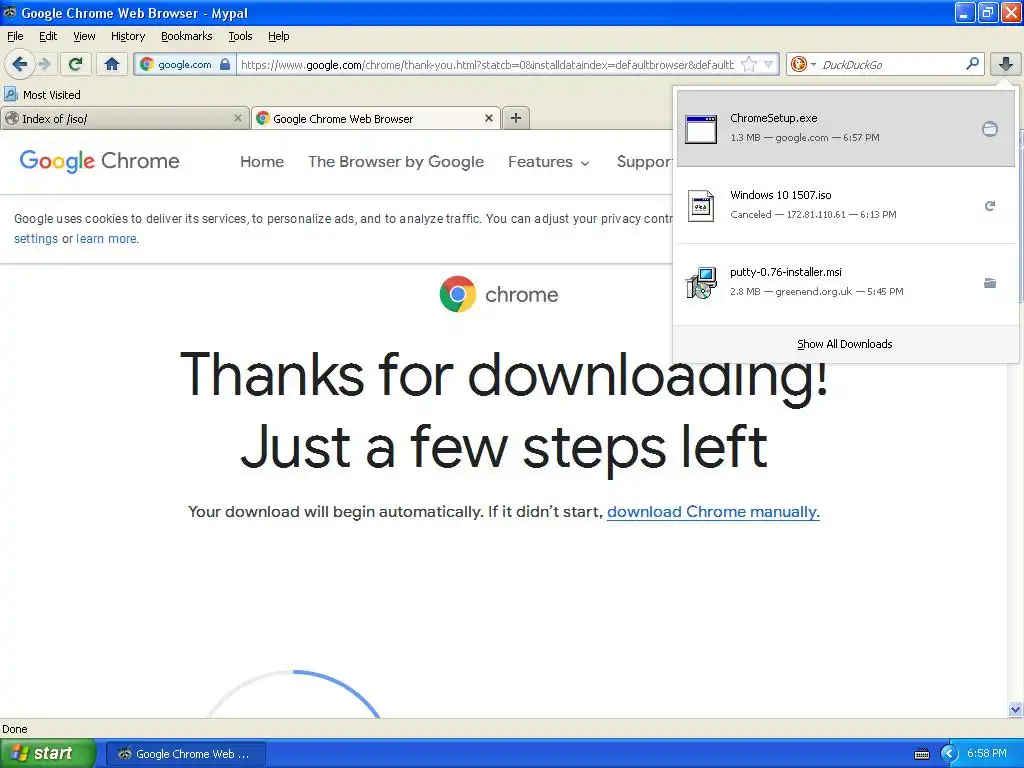Click the google.com site identity icon

click(147, 64)
